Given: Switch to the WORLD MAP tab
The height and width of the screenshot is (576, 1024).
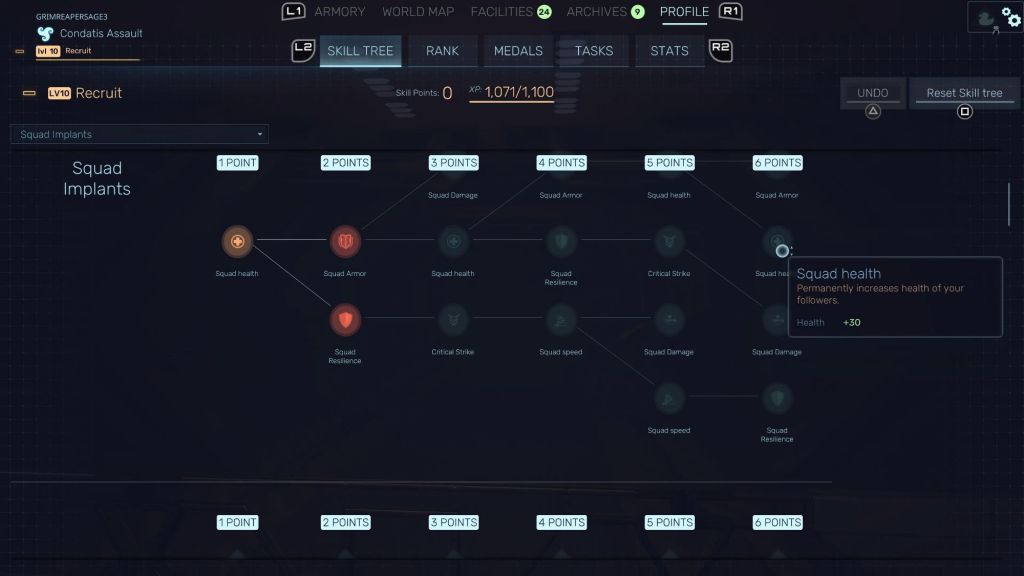Looking at the screenshot, I should 417,12.
